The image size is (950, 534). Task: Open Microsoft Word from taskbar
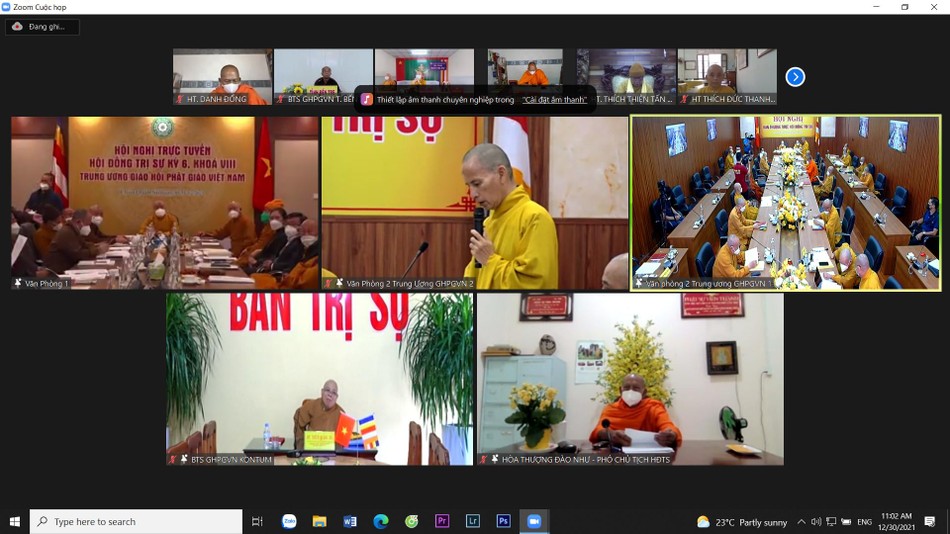pyautogui.click(x=350, y=521)
